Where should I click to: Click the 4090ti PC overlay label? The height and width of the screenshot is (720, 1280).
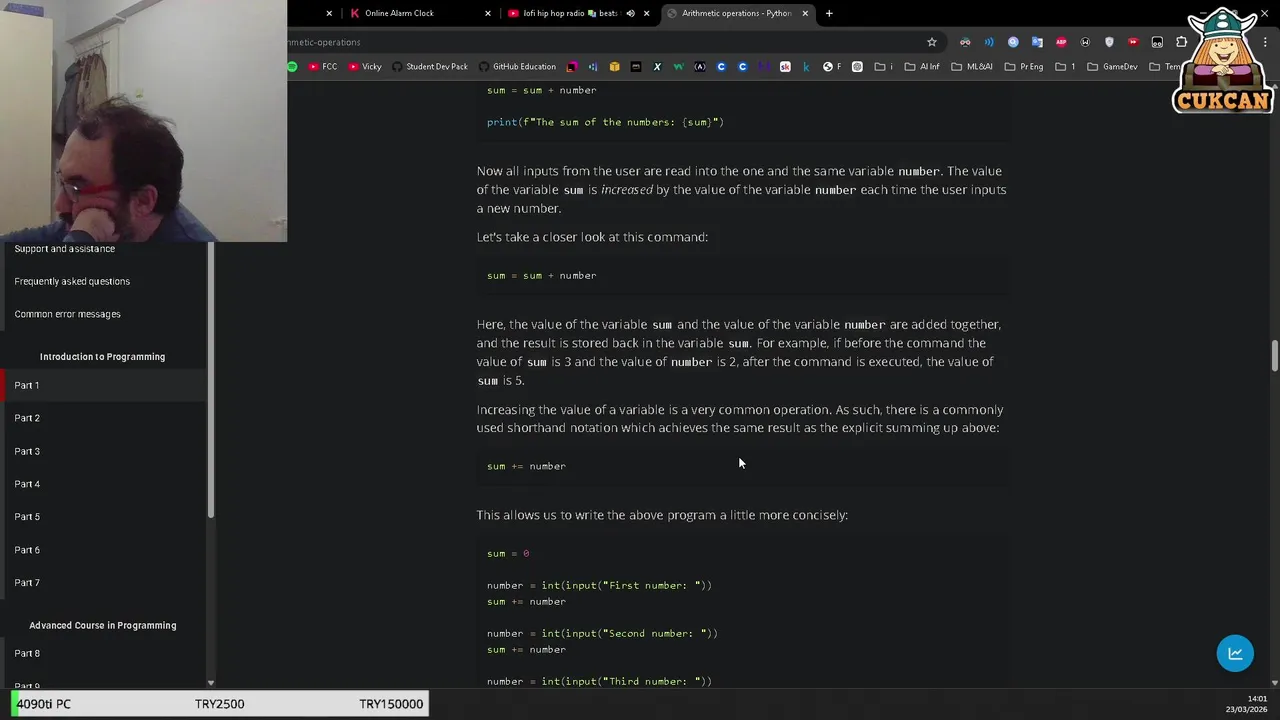point(43,704)
